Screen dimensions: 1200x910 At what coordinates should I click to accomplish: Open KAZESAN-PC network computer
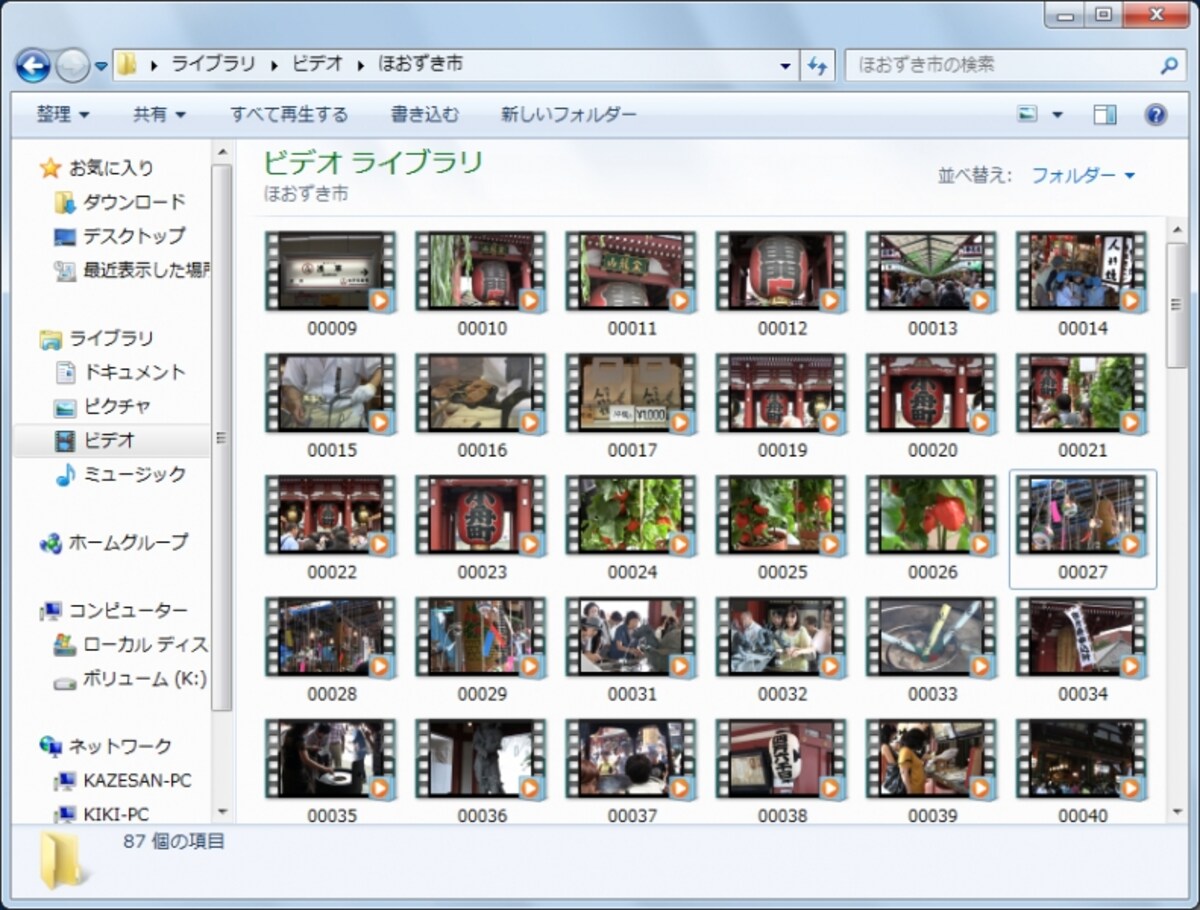[123, 780]
